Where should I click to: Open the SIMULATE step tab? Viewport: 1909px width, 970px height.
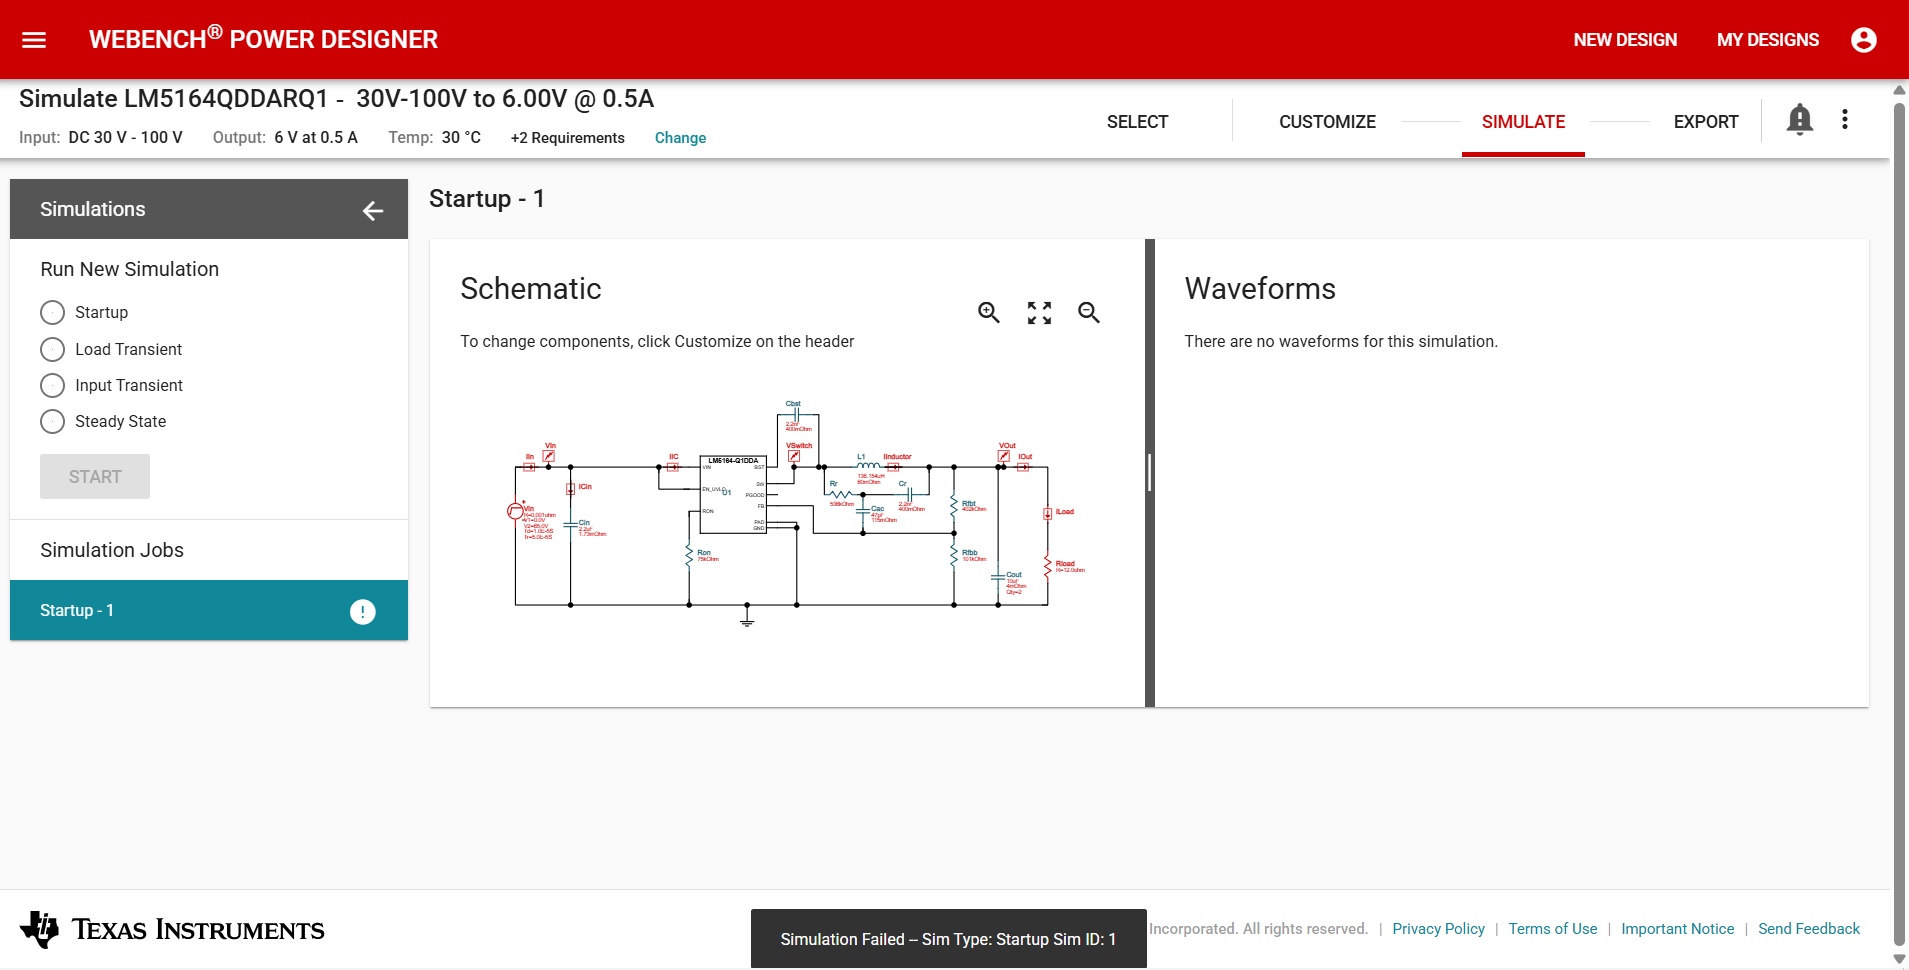pyautogui.click(x=1523, y=122)
